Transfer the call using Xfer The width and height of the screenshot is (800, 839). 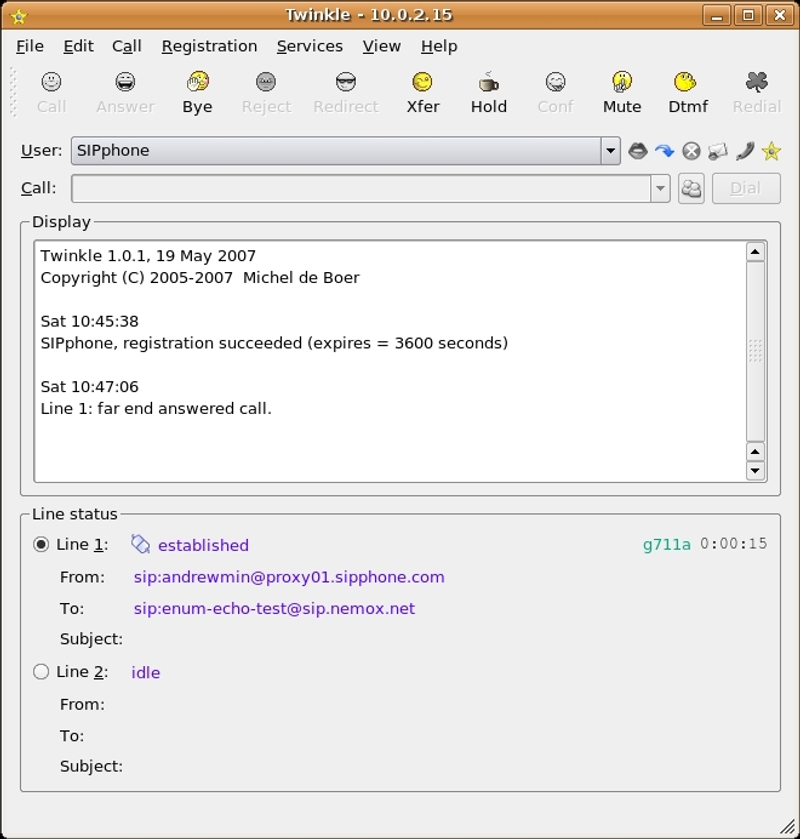coord(423,93)
